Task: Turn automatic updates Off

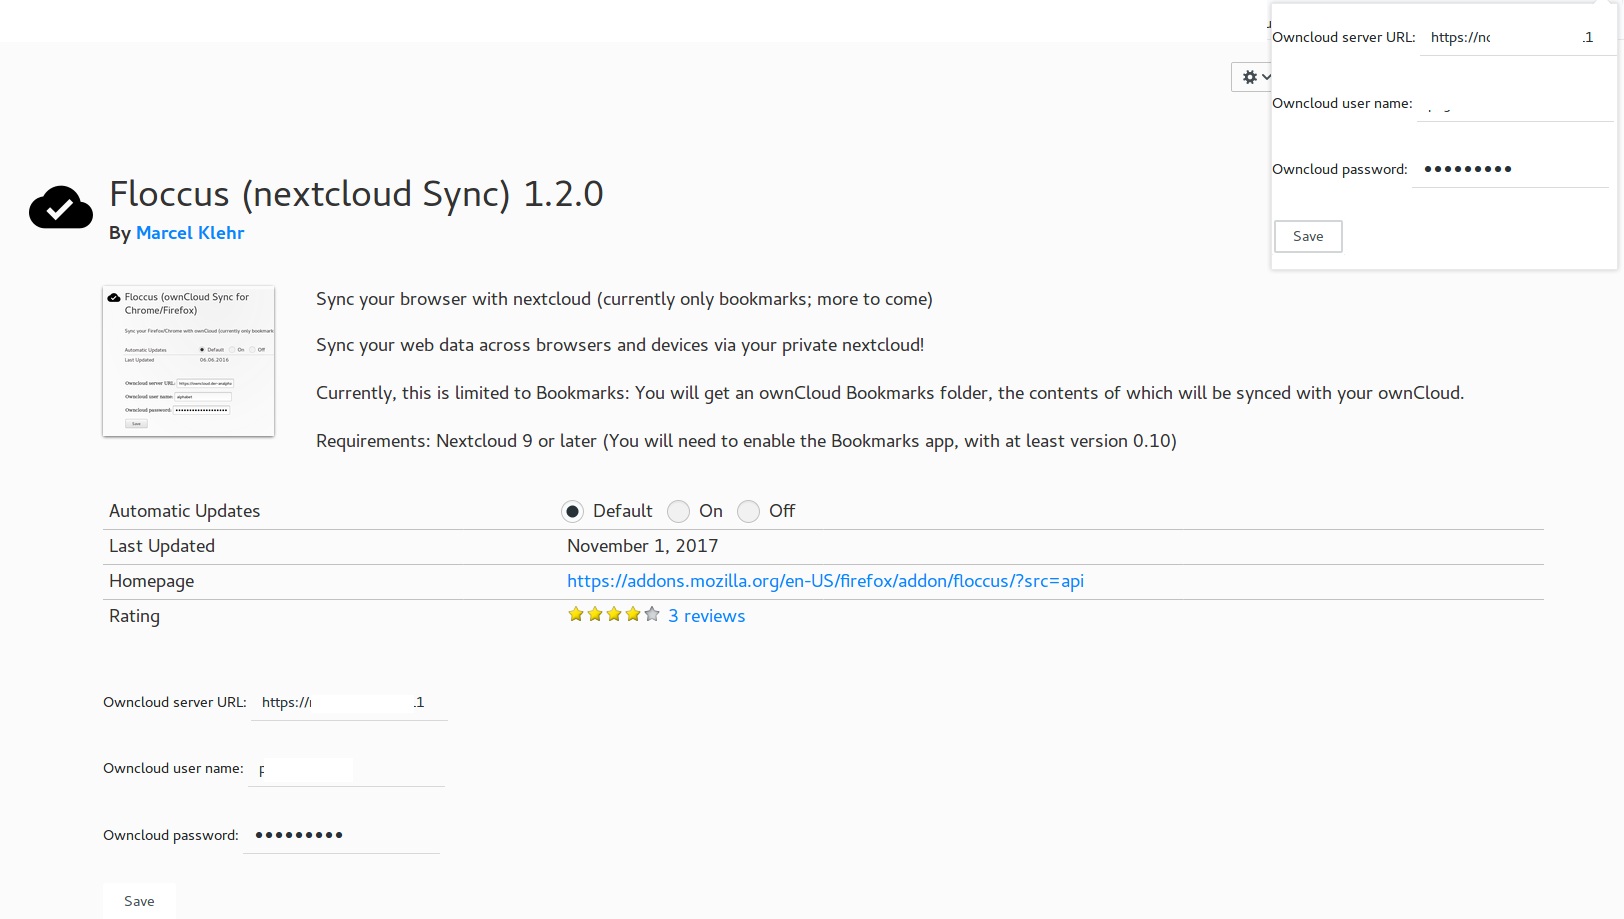Action: click(748, 512)
